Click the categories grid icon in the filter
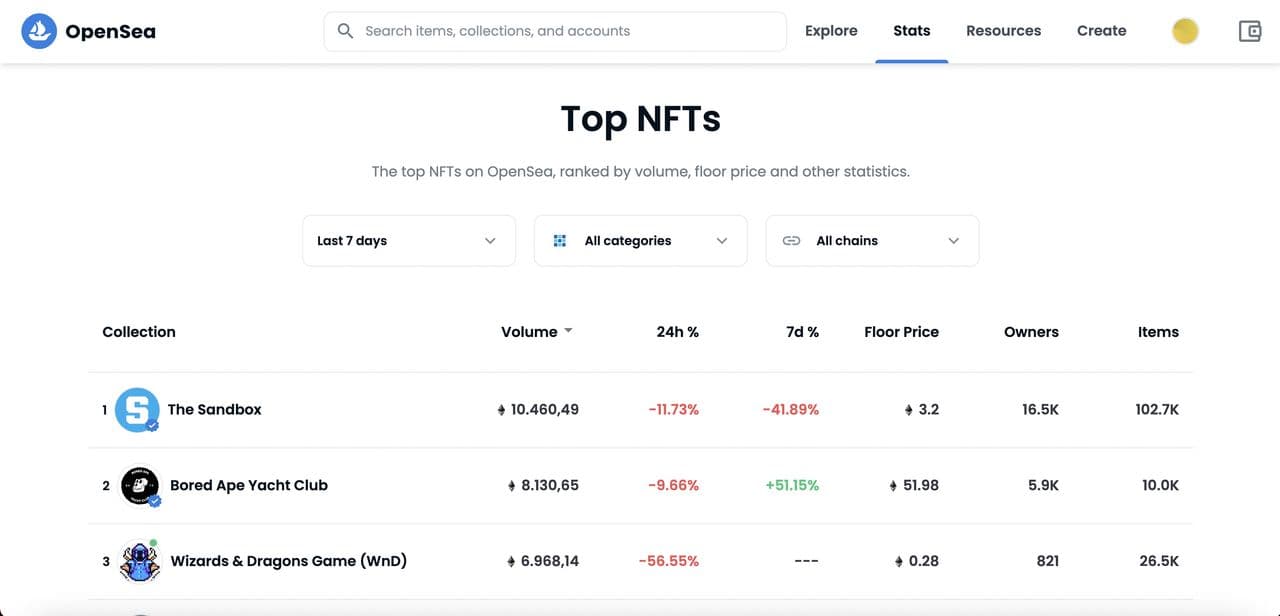1280x616 pixels. (x=560, y=241)
